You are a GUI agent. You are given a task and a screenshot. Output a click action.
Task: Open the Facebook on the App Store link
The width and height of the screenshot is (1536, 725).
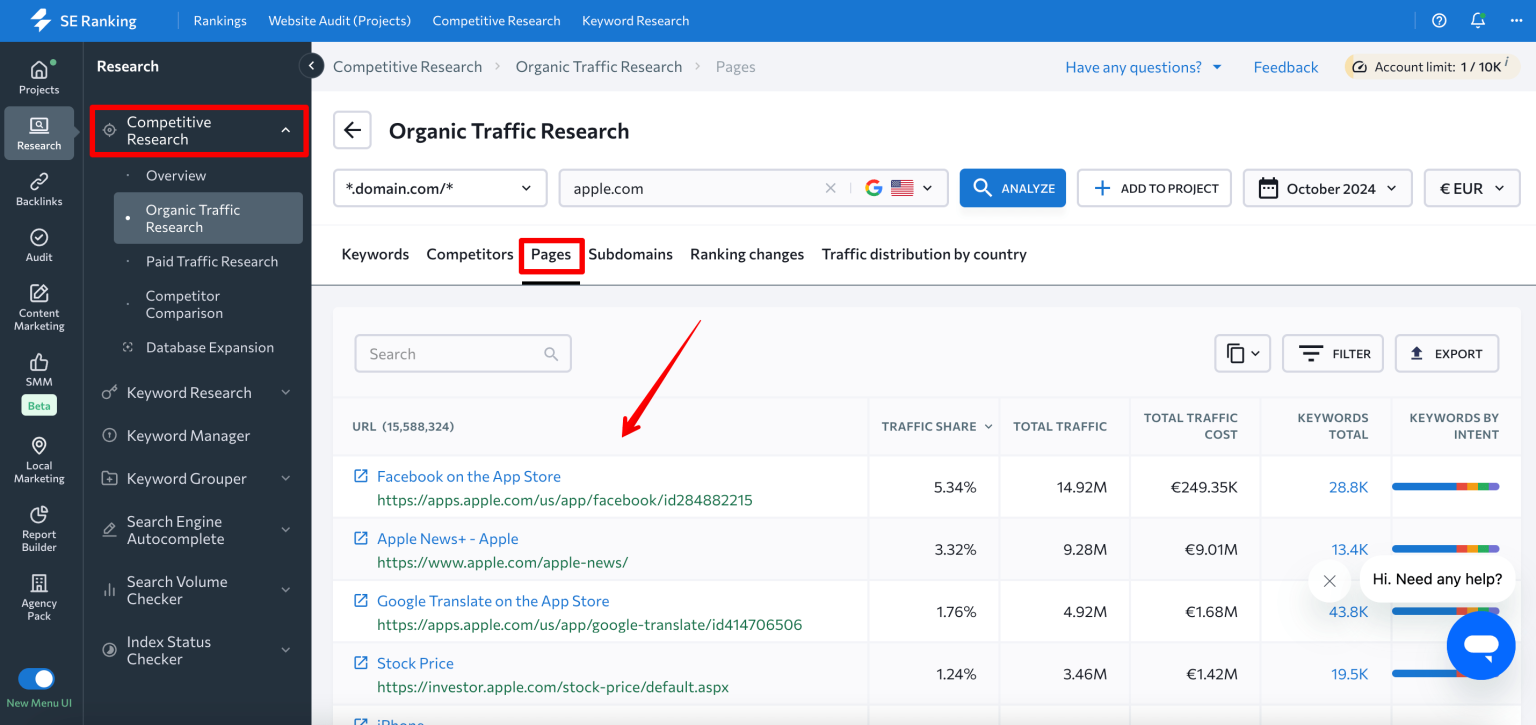(468, 476)
